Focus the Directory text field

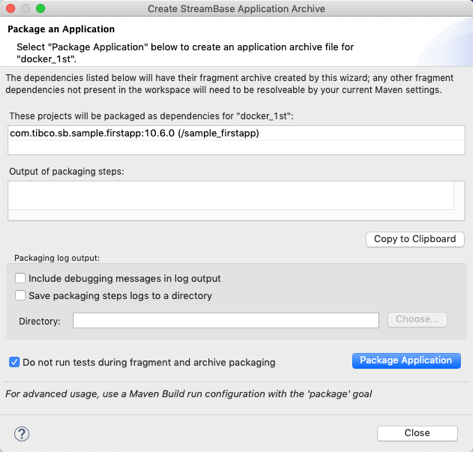tap(226, 320)
